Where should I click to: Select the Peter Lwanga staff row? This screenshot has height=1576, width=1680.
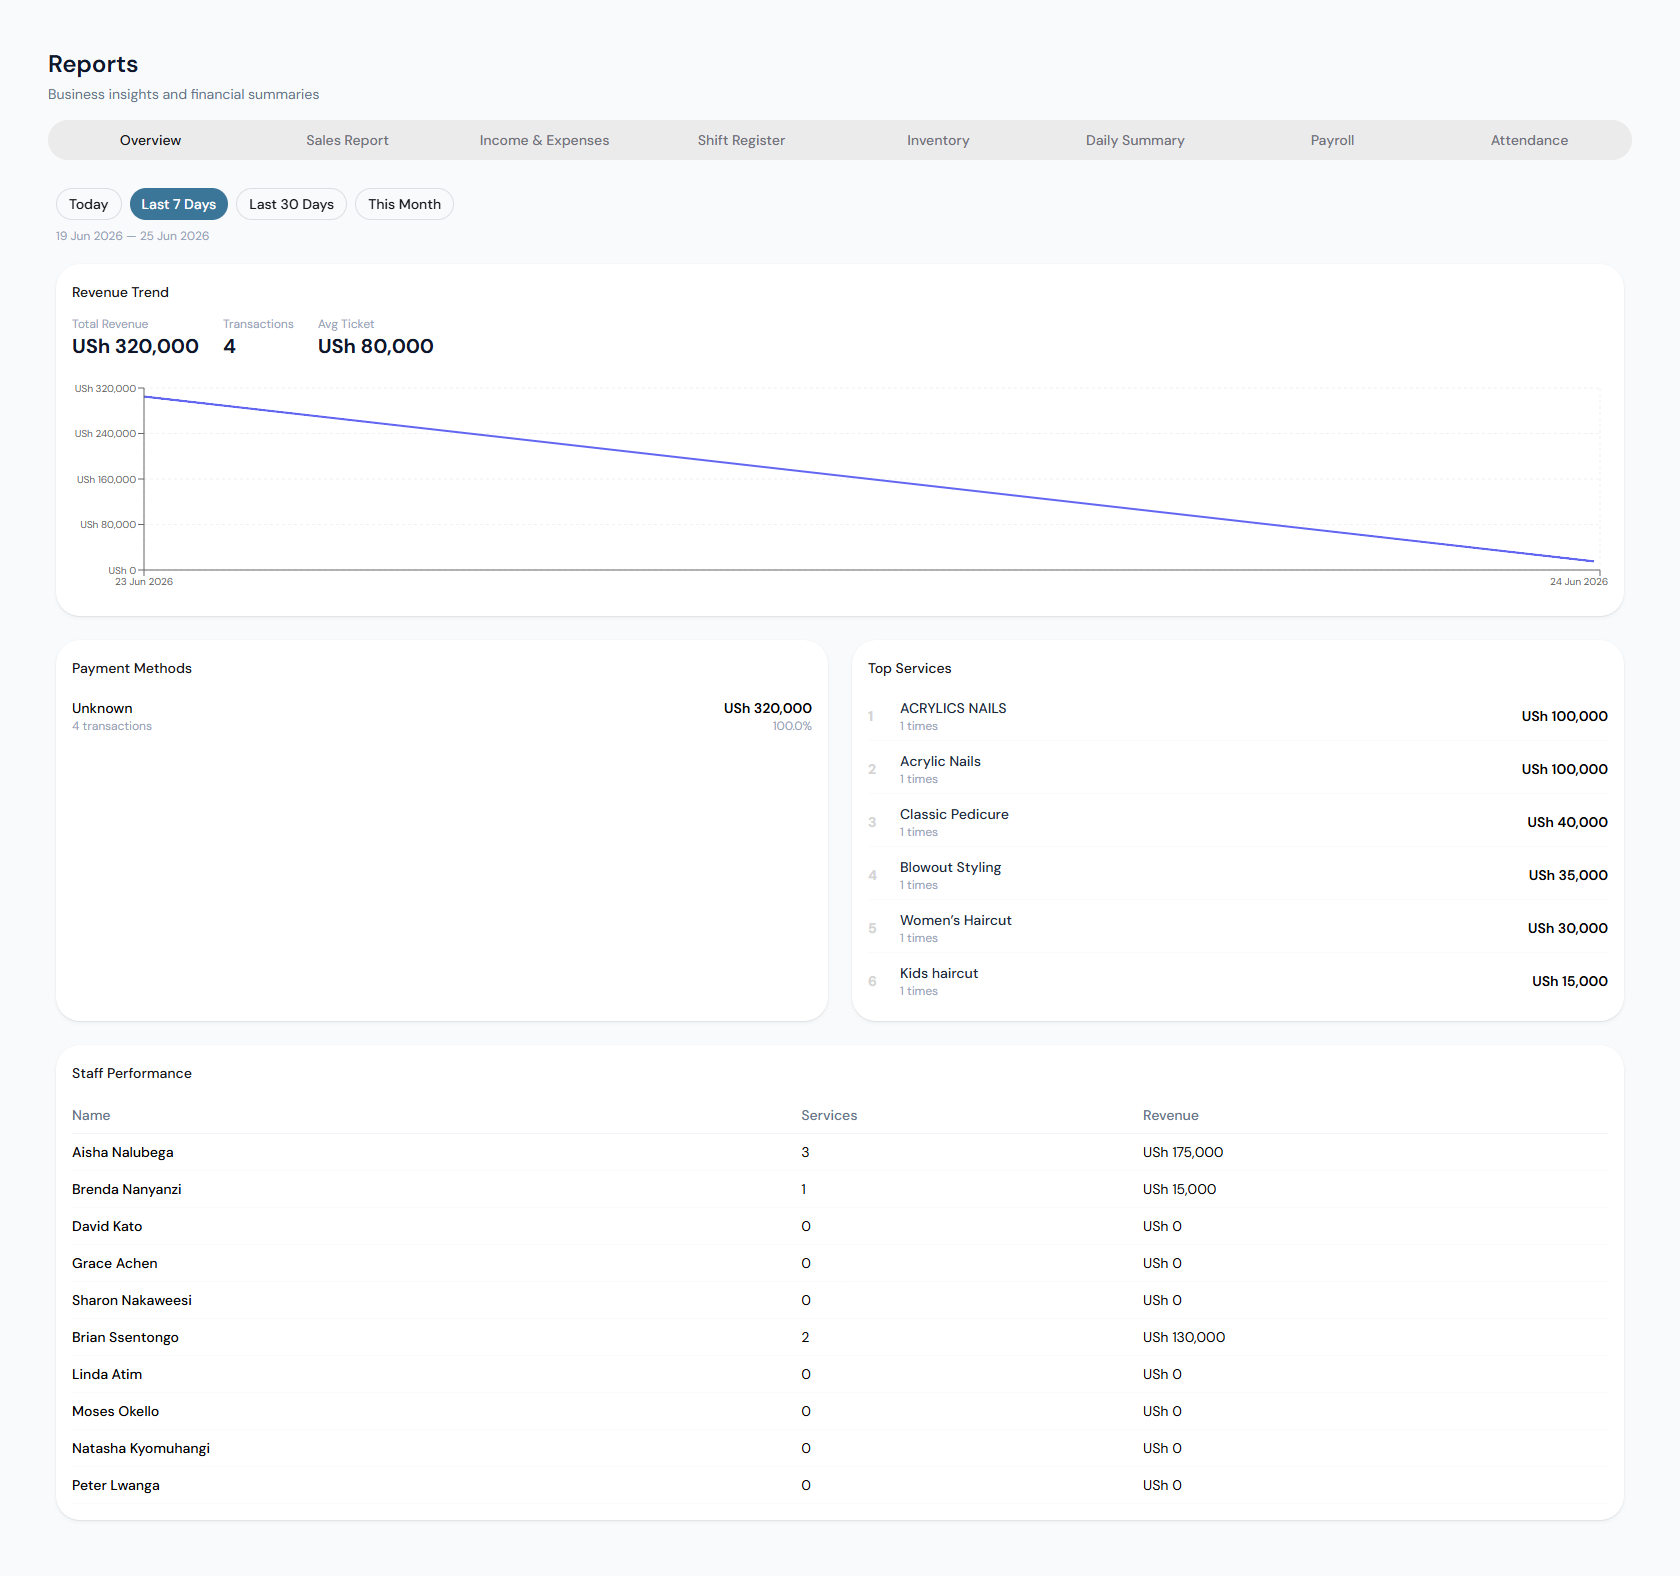coord(840,1485)
